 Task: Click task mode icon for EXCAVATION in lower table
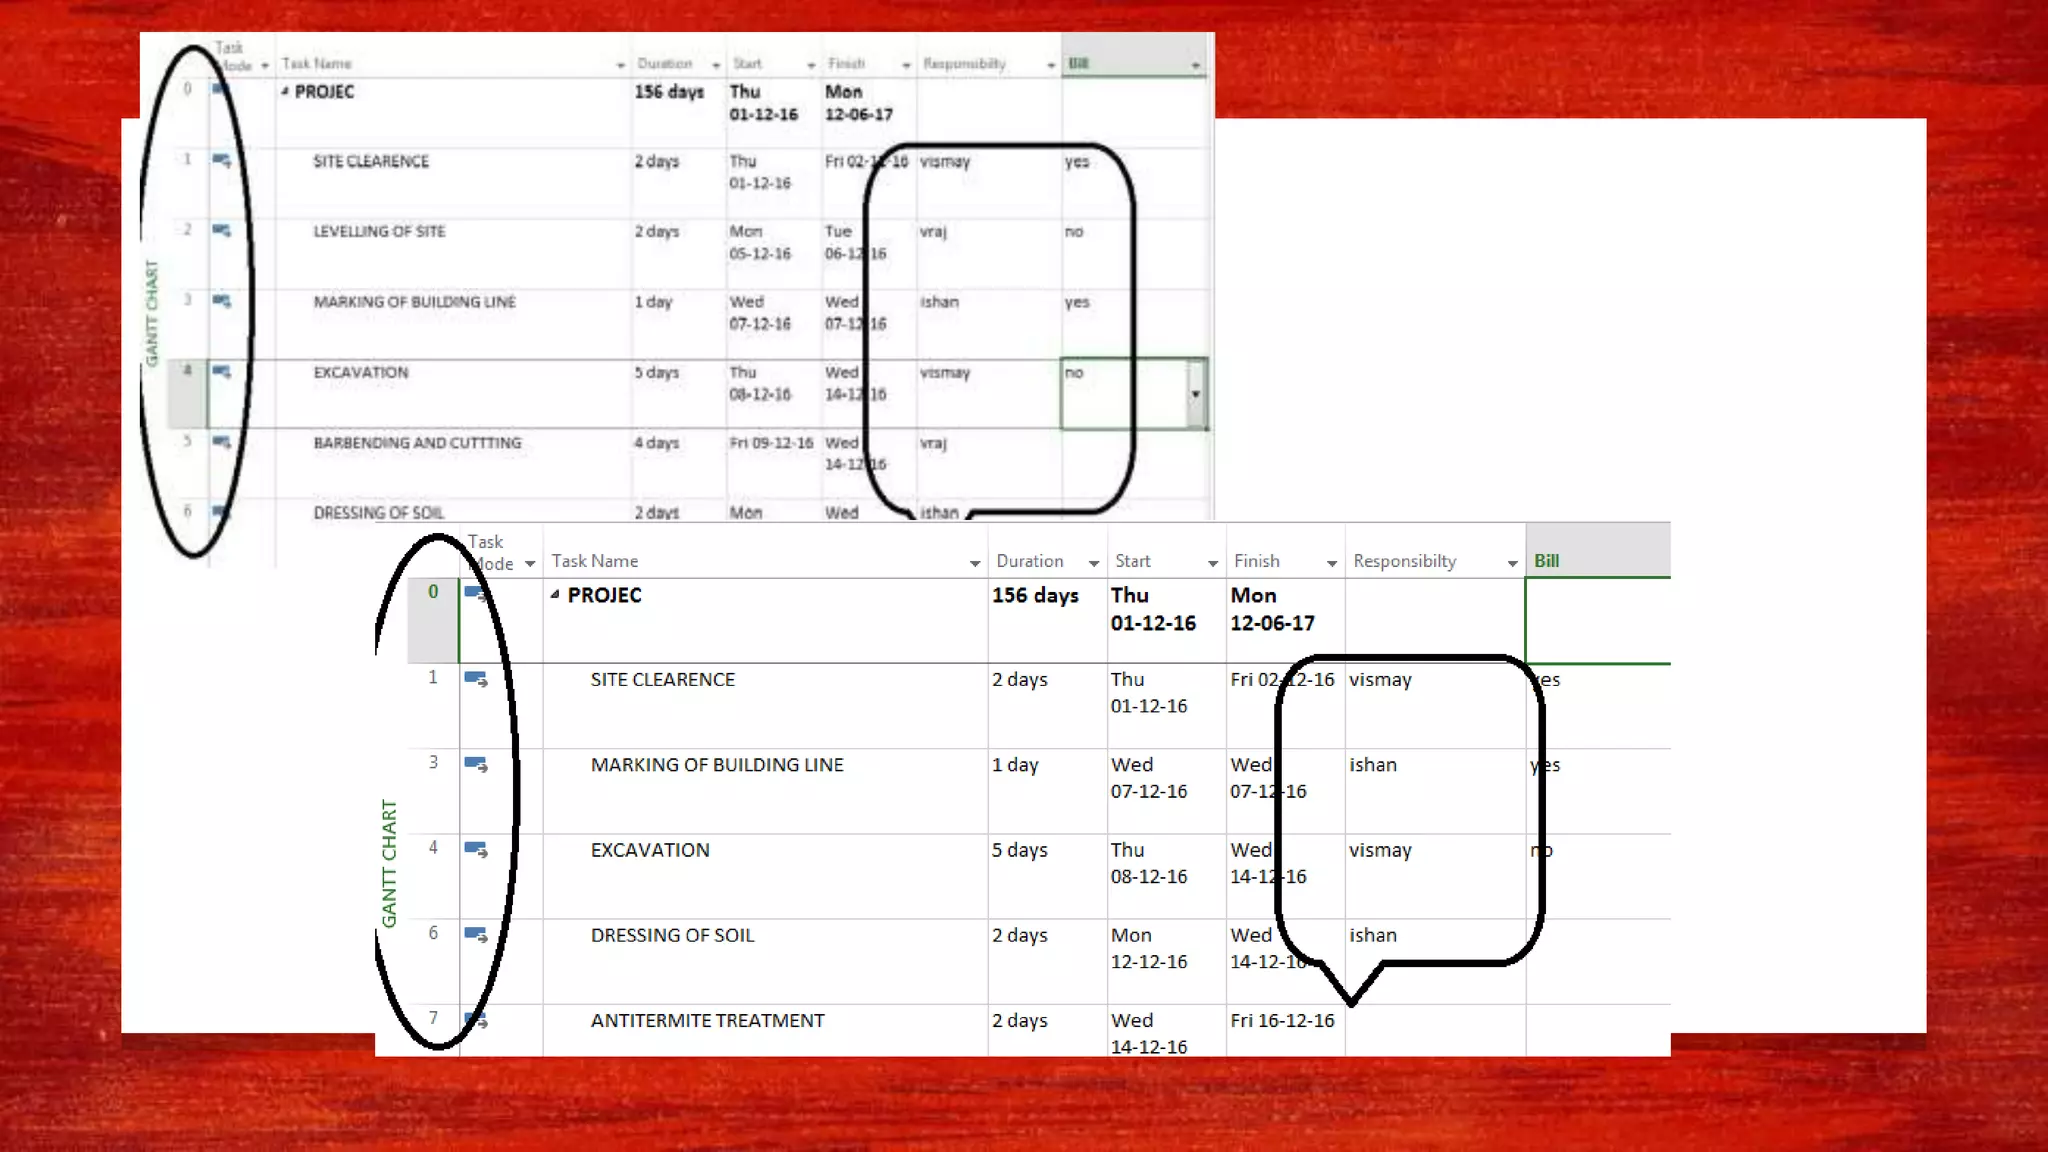tap(476, 850)
